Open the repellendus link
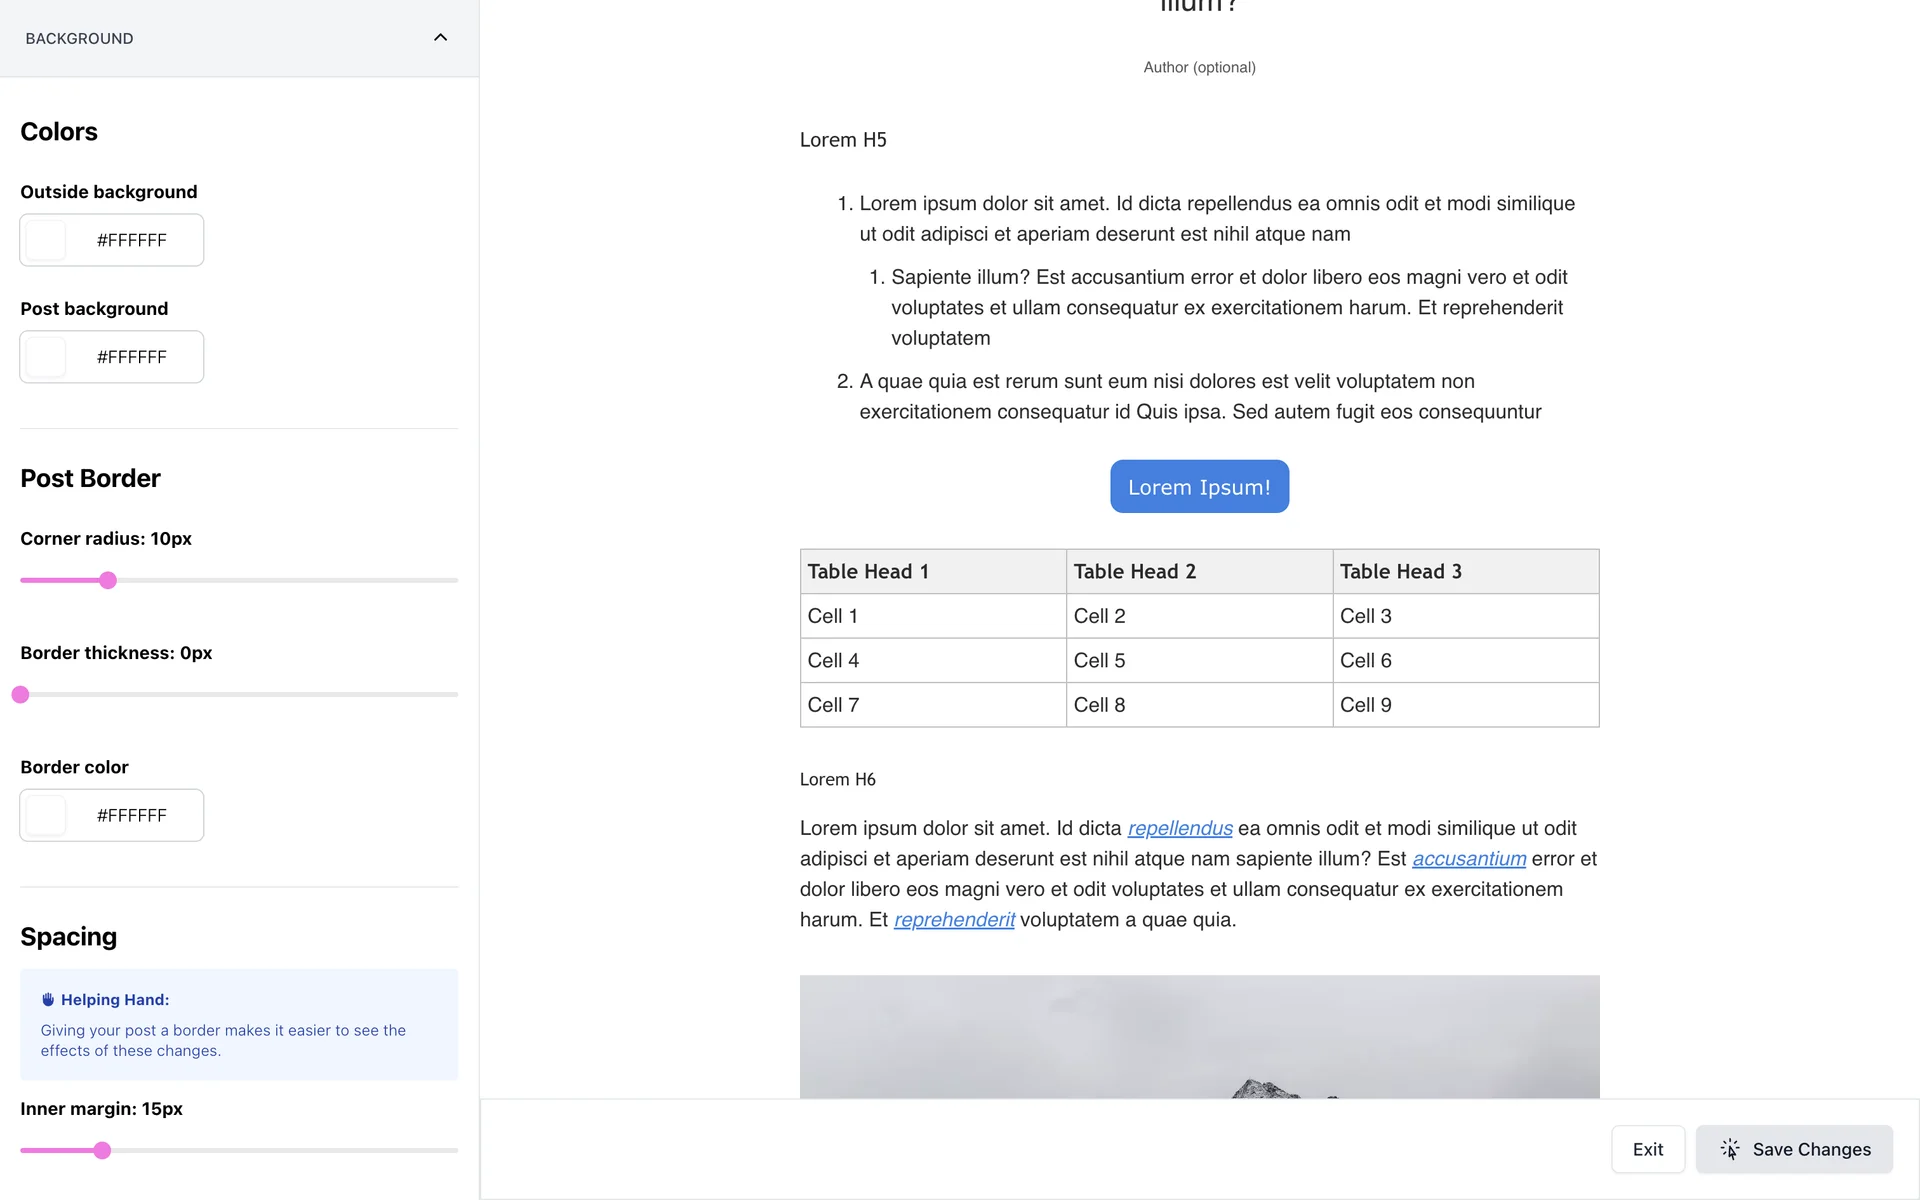 pos(1179,828)
